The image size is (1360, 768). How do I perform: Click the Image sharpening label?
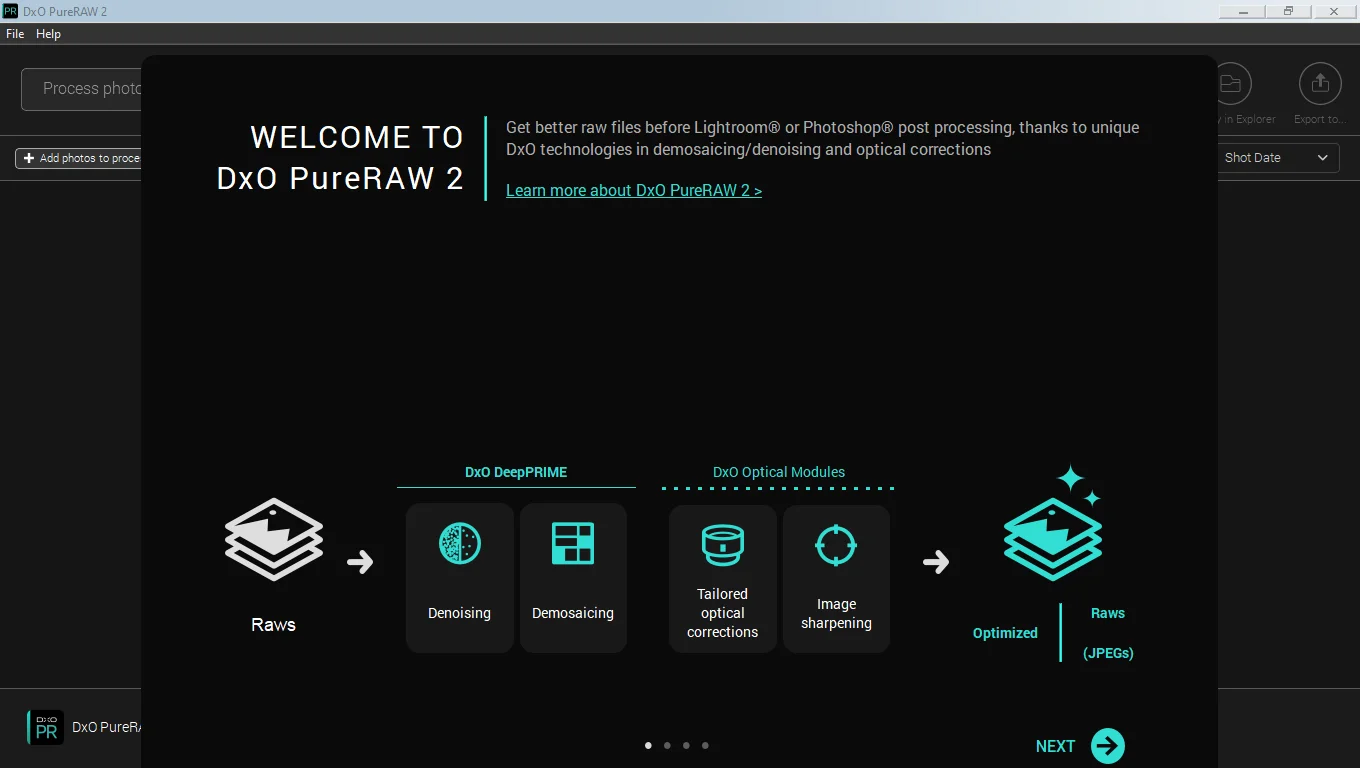click(x=836, y=613)
